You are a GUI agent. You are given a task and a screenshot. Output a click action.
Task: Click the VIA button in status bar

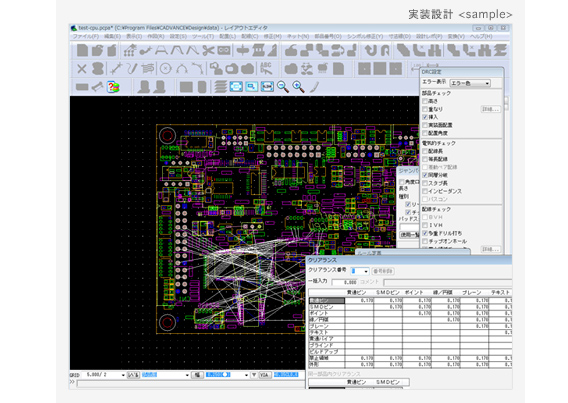click(264, 375)
